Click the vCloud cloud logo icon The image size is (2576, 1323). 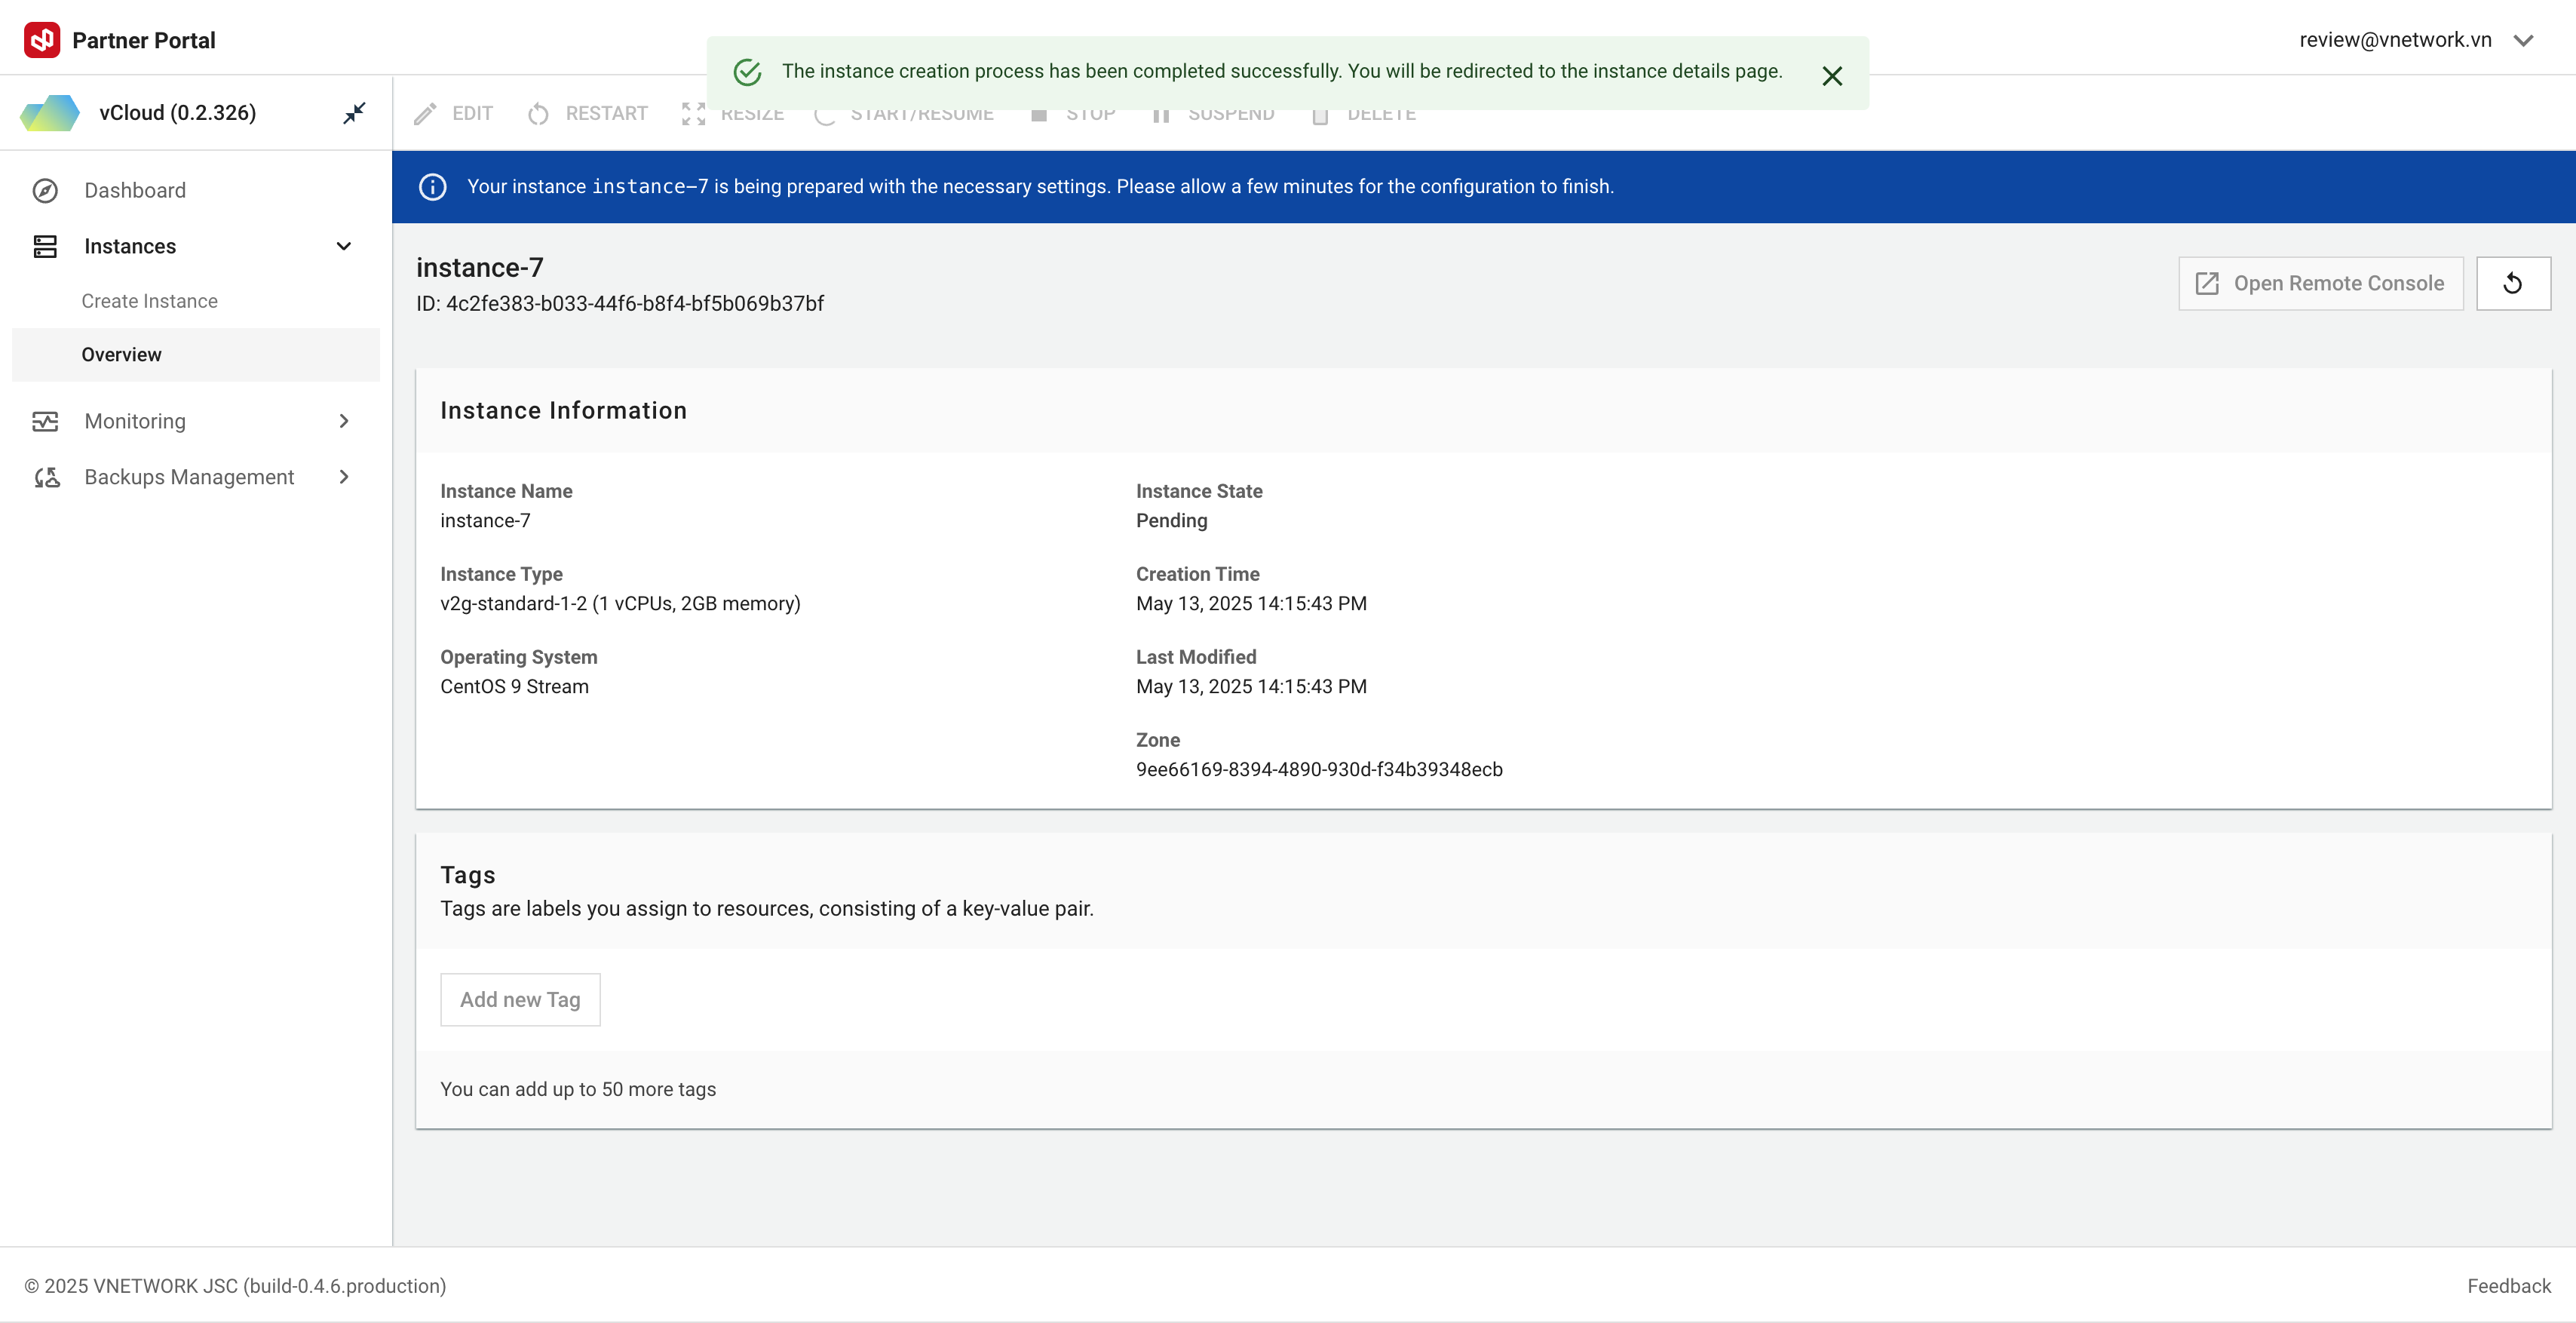pos(50,113)
